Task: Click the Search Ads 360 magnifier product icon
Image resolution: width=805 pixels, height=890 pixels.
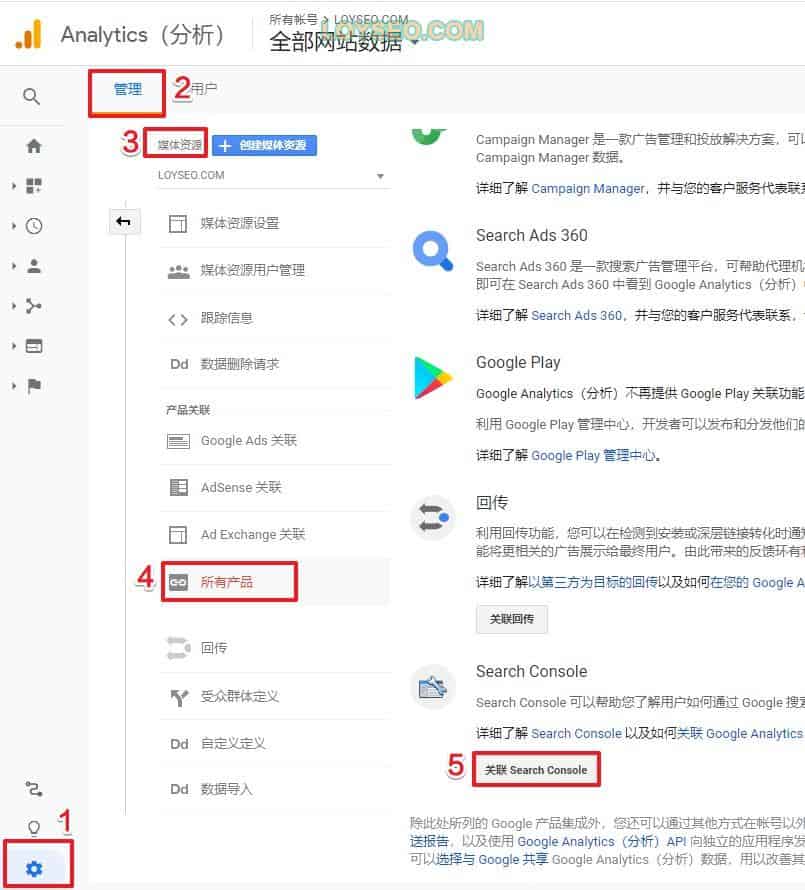Action: pos(433,250)
